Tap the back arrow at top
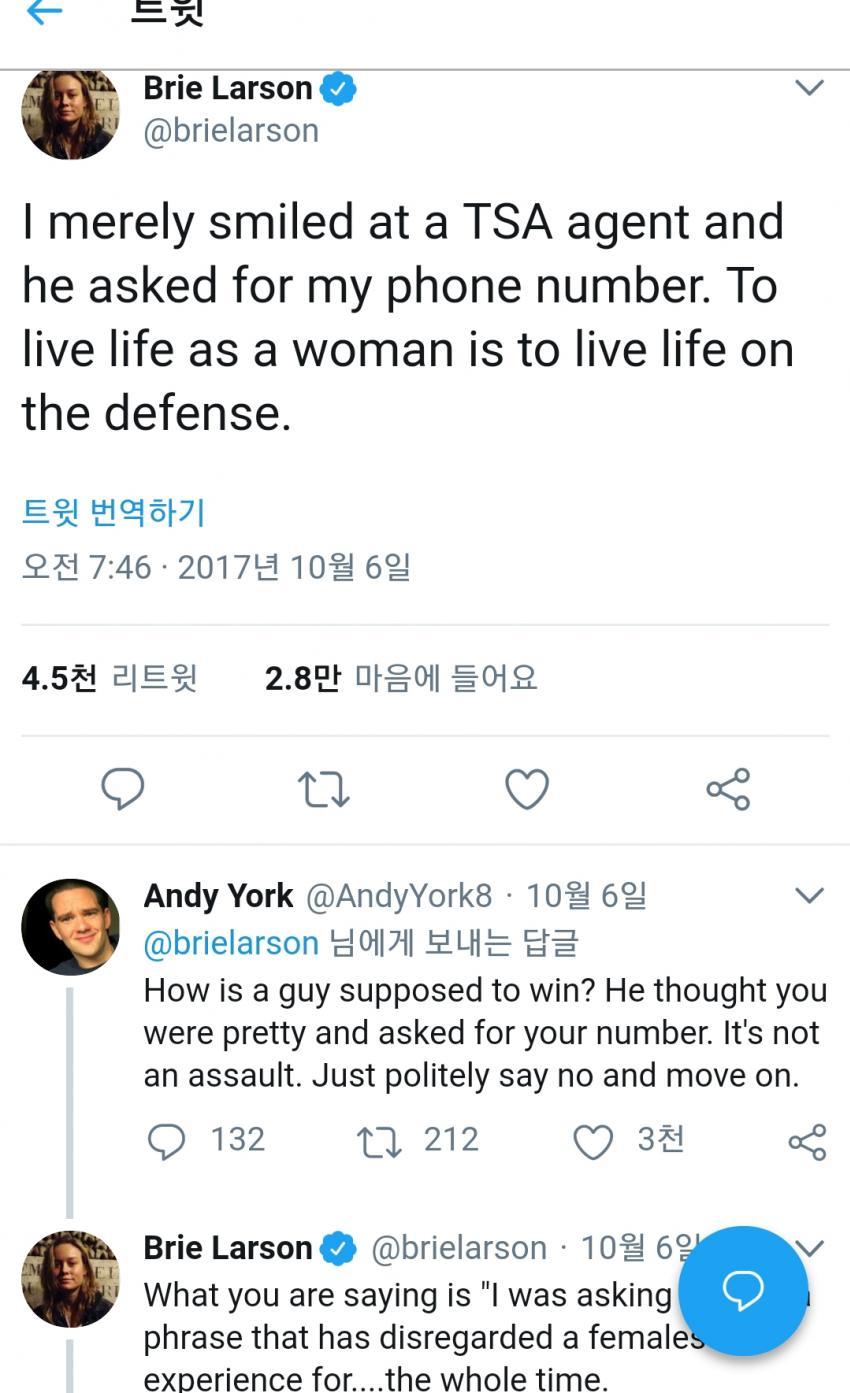Screen dimensions: 850x1393 44,12
